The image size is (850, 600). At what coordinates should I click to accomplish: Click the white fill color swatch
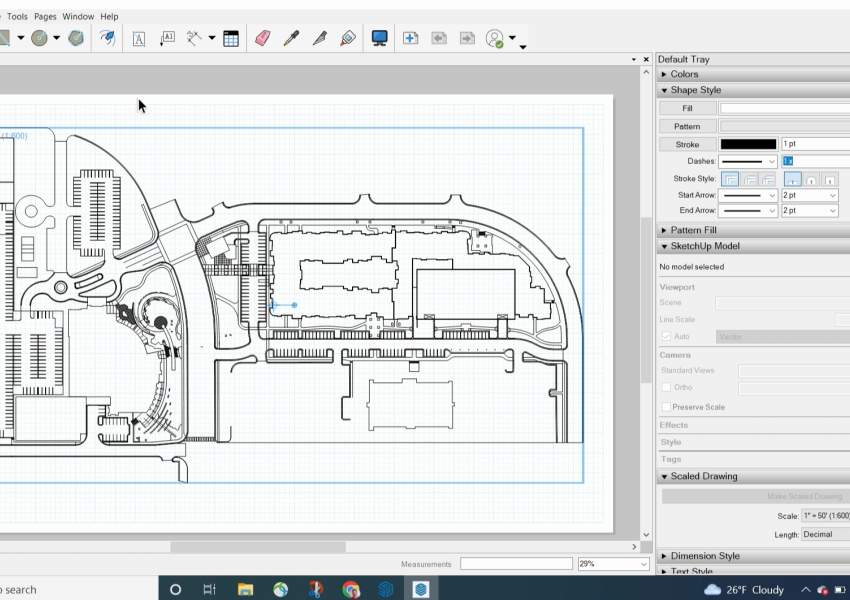point(784,108)
